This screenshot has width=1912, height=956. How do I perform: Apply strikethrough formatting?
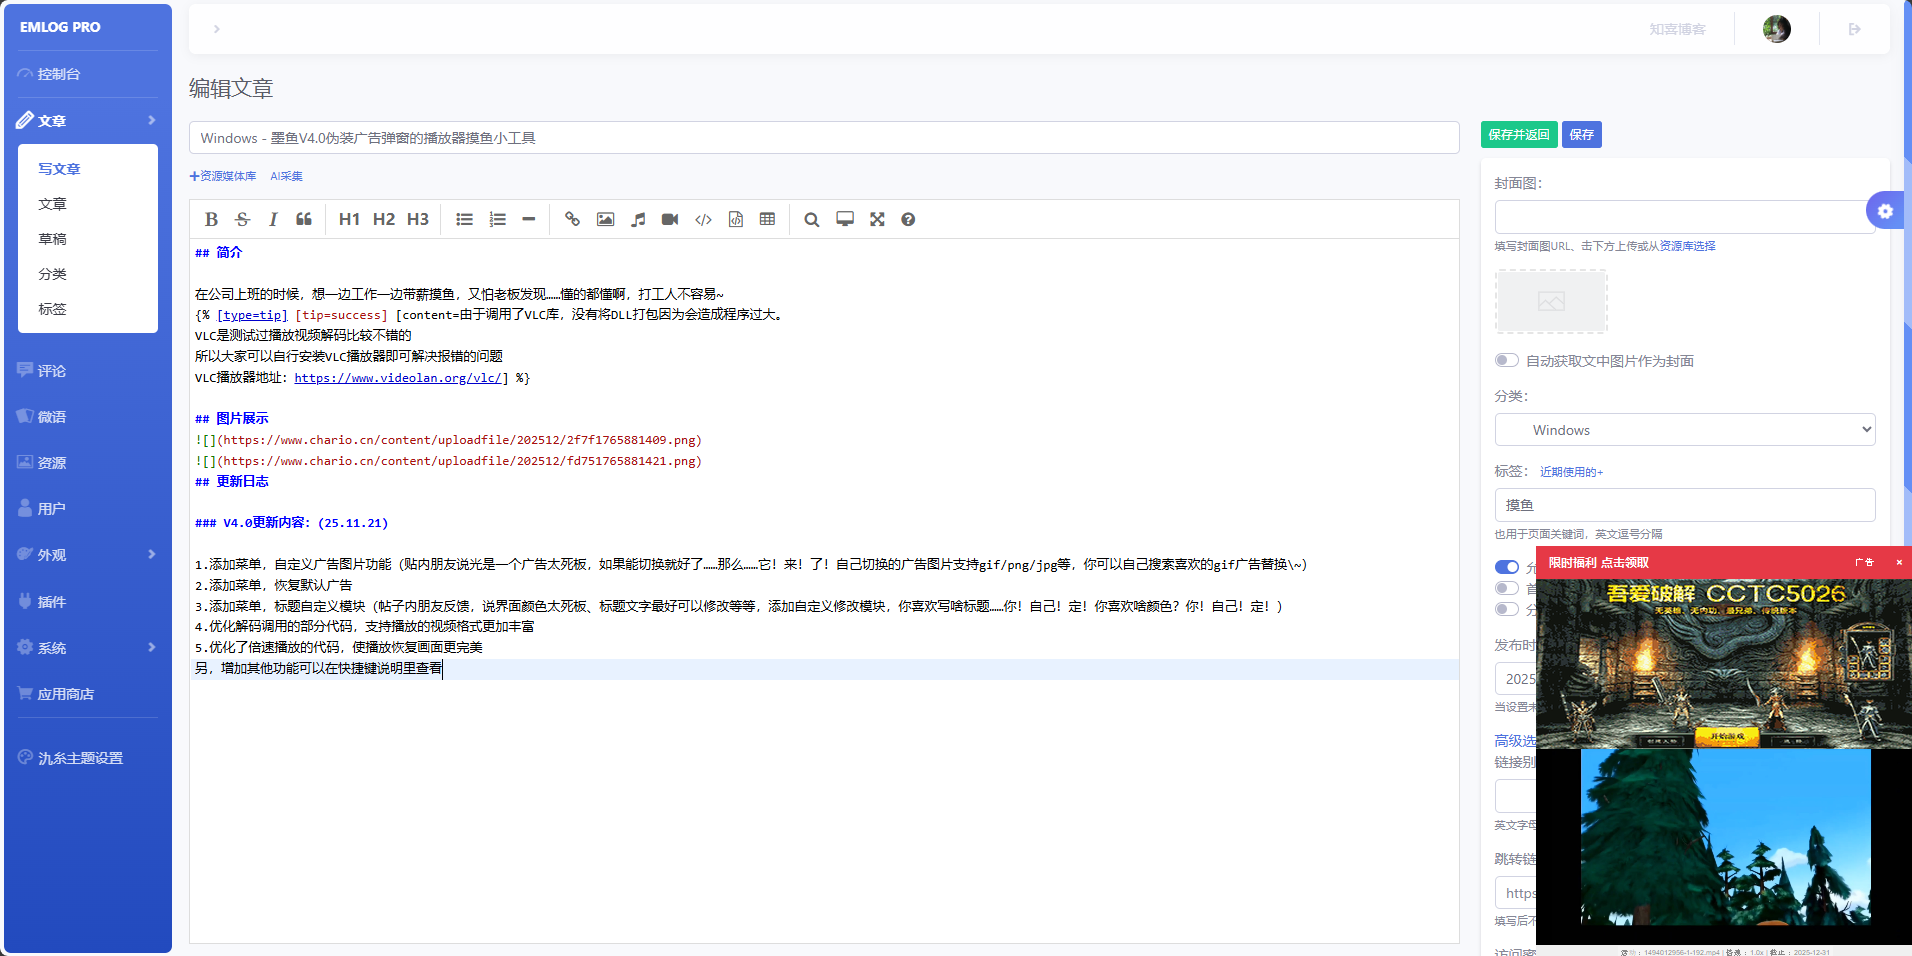click(x=242, y=219)
